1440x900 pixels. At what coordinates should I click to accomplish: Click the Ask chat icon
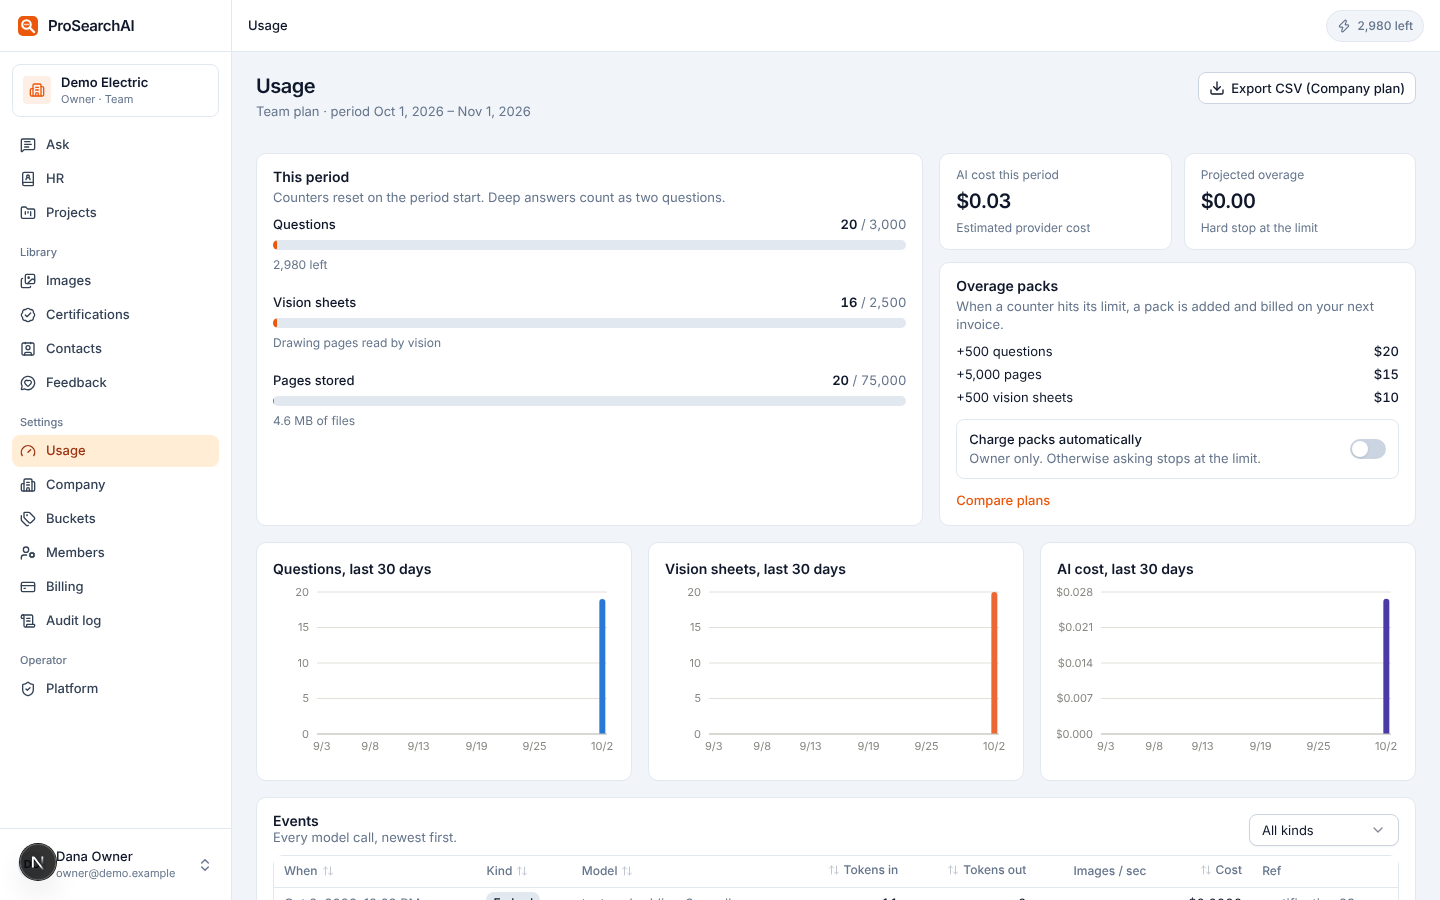28,145
